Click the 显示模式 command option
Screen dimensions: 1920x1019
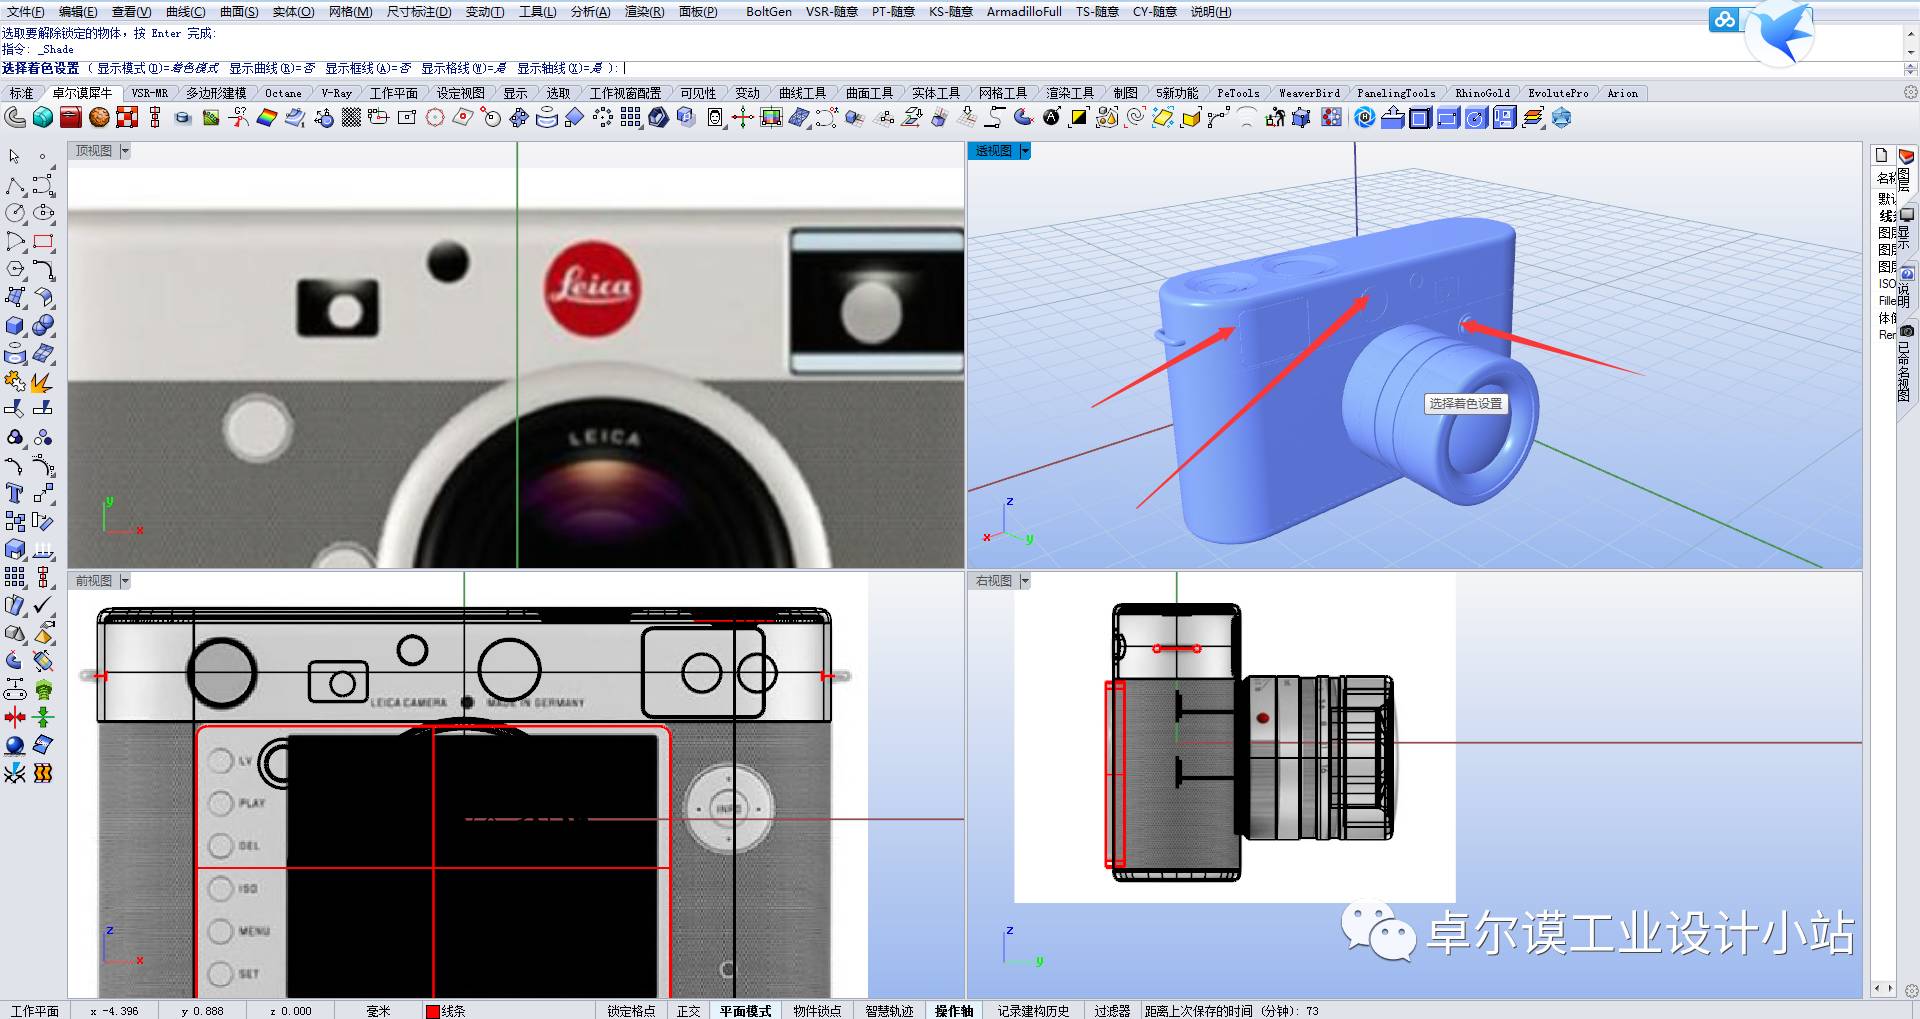[158, 68]
